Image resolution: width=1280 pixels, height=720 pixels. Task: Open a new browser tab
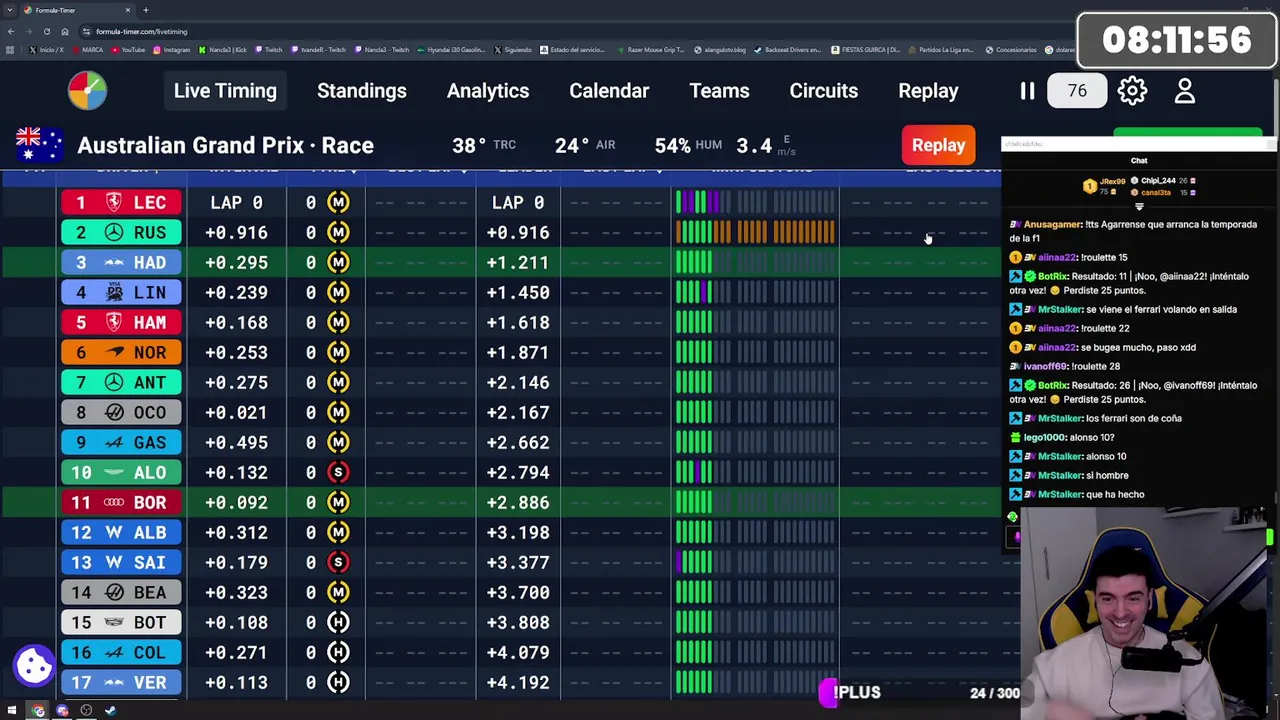[146, 10]
